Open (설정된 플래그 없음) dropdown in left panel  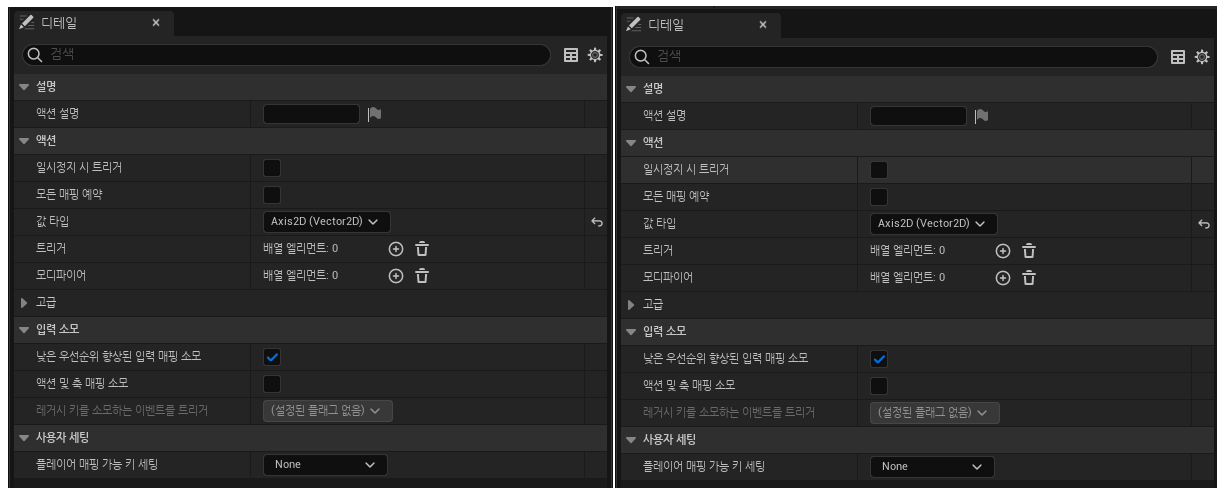click(x=328, y=410)
